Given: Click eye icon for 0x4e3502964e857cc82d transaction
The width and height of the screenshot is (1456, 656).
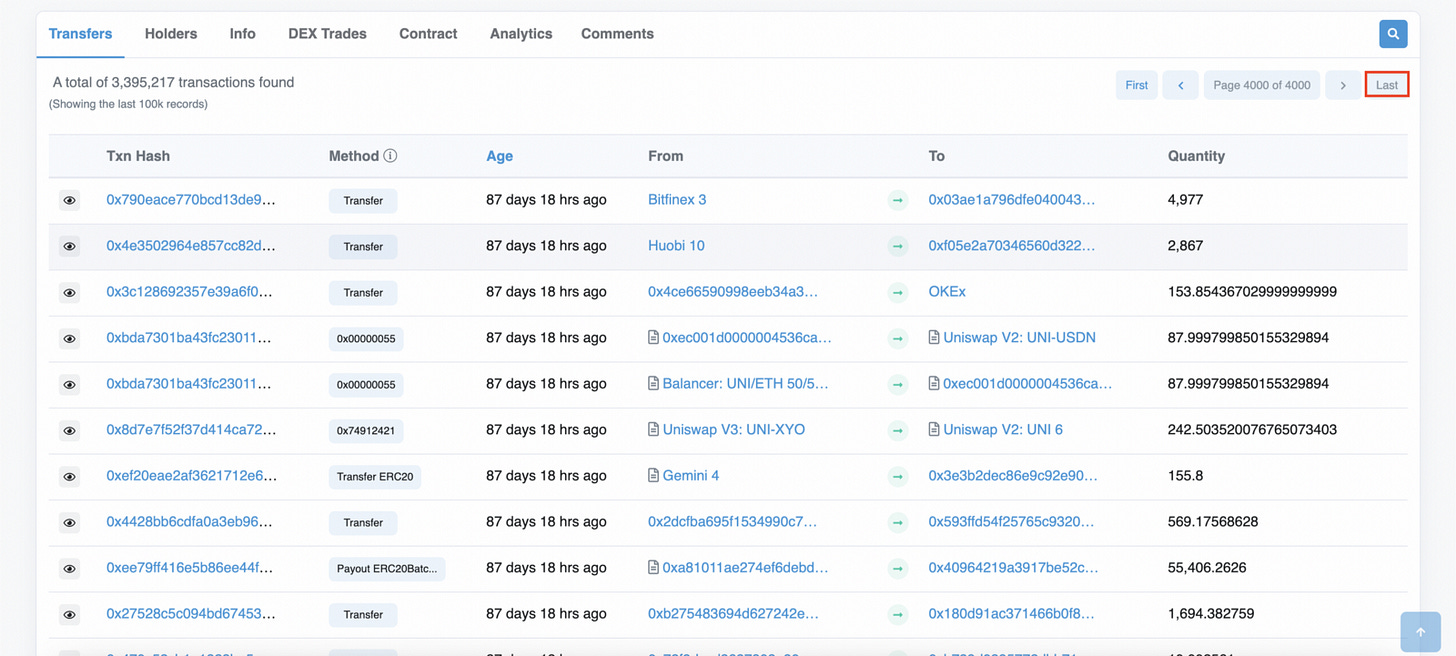Looking at the screenshot, I should pos(69,246).
